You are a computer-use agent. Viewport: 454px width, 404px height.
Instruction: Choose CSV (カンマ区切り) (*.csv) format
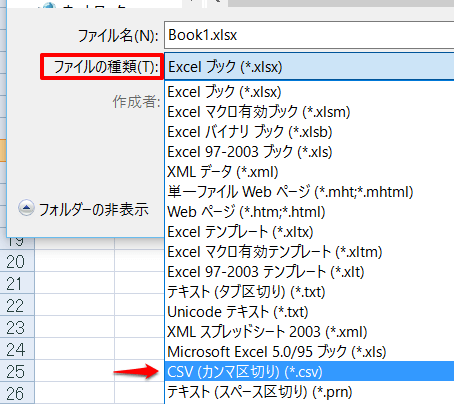[309, 371]
